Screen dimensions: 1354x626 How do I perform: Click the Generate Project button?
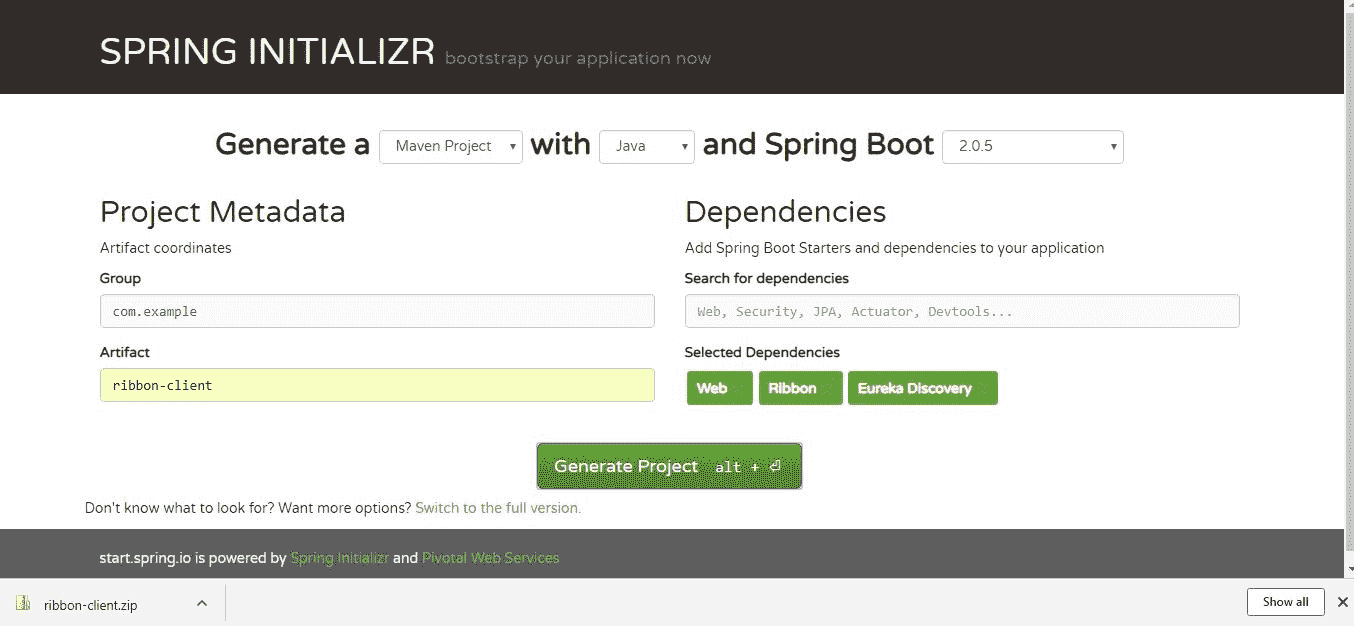point(669,466)
